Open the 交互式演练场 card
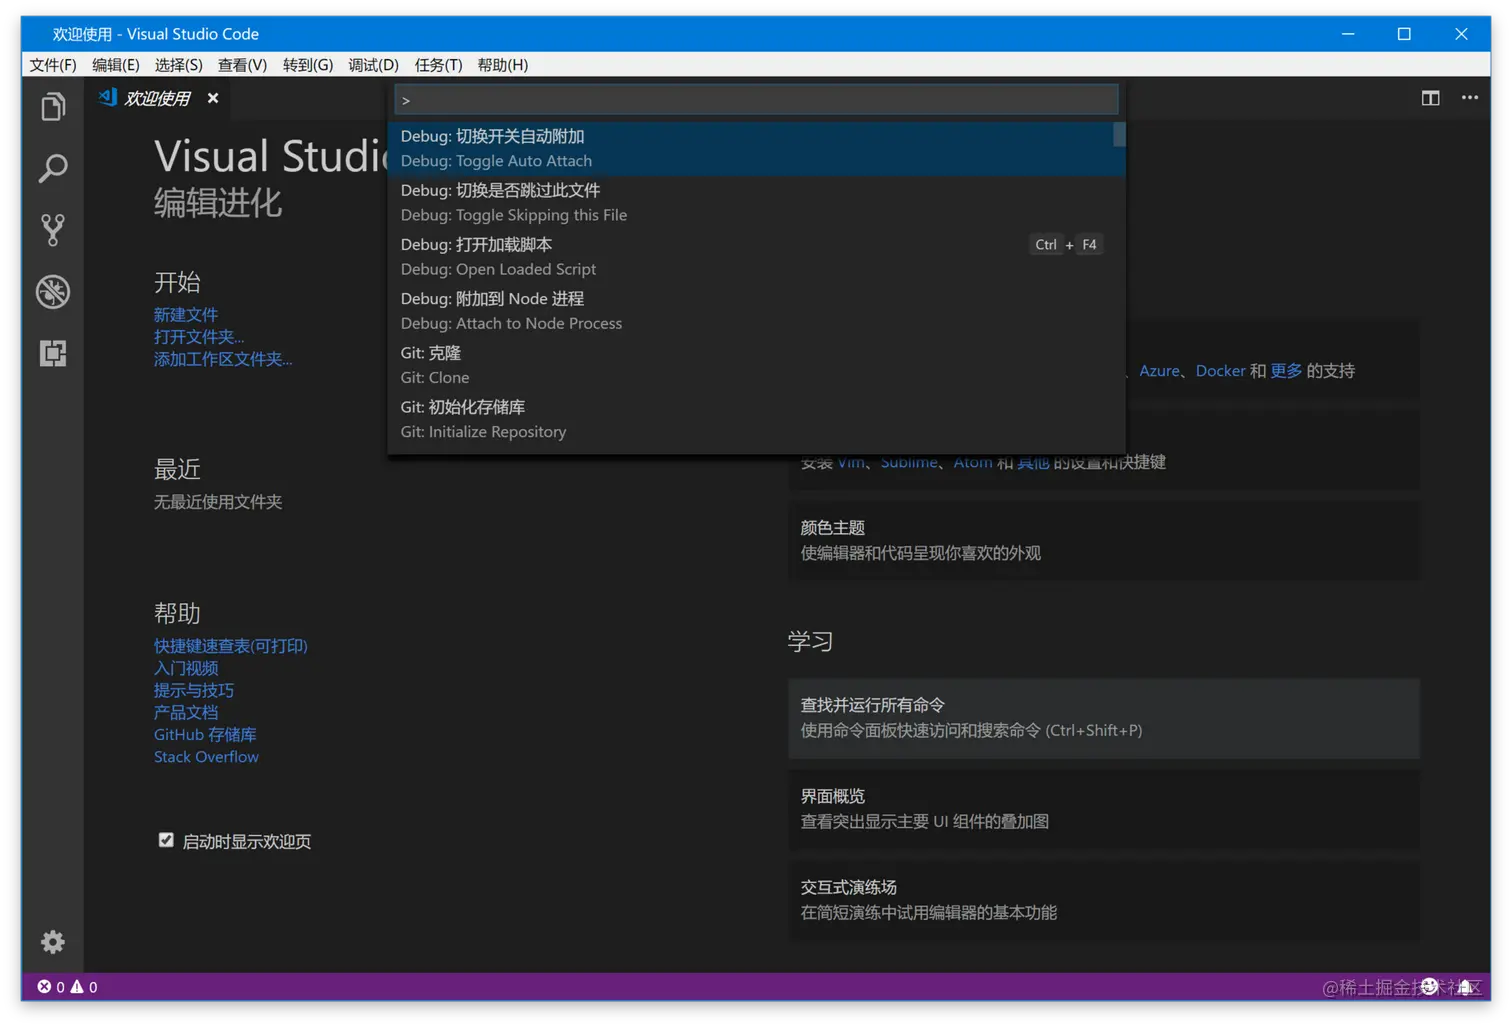1512x1027 pixels. coord(1104,900)
